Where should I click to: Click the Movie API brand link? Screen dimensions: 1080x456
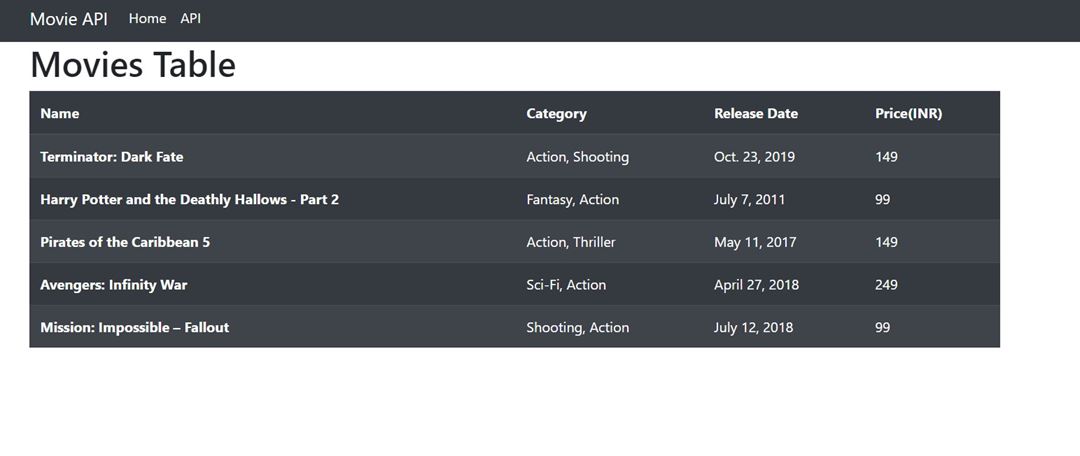(x=69, y=19)
